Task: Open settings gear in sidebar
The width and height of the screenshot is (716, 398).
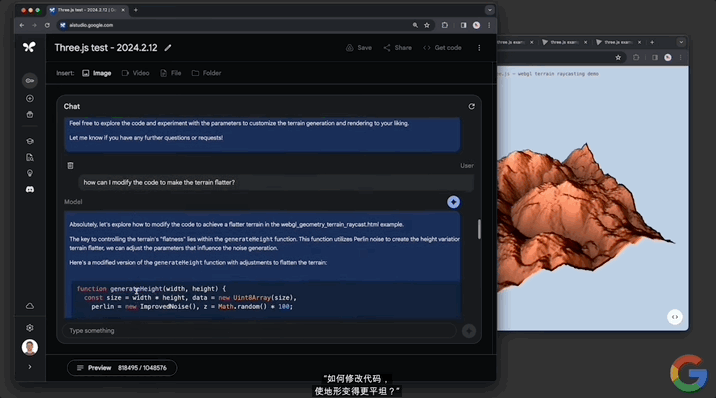Action: point(30,328)
